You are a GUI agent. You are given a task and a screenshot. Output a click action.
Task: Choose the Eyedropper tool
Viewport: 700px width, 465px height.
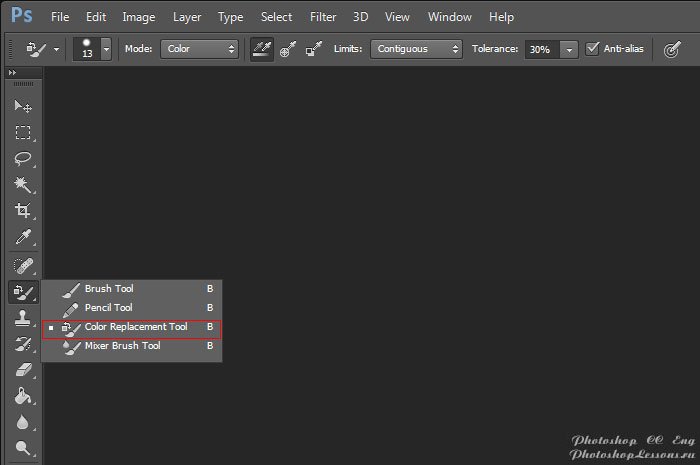tap(22, 237)
